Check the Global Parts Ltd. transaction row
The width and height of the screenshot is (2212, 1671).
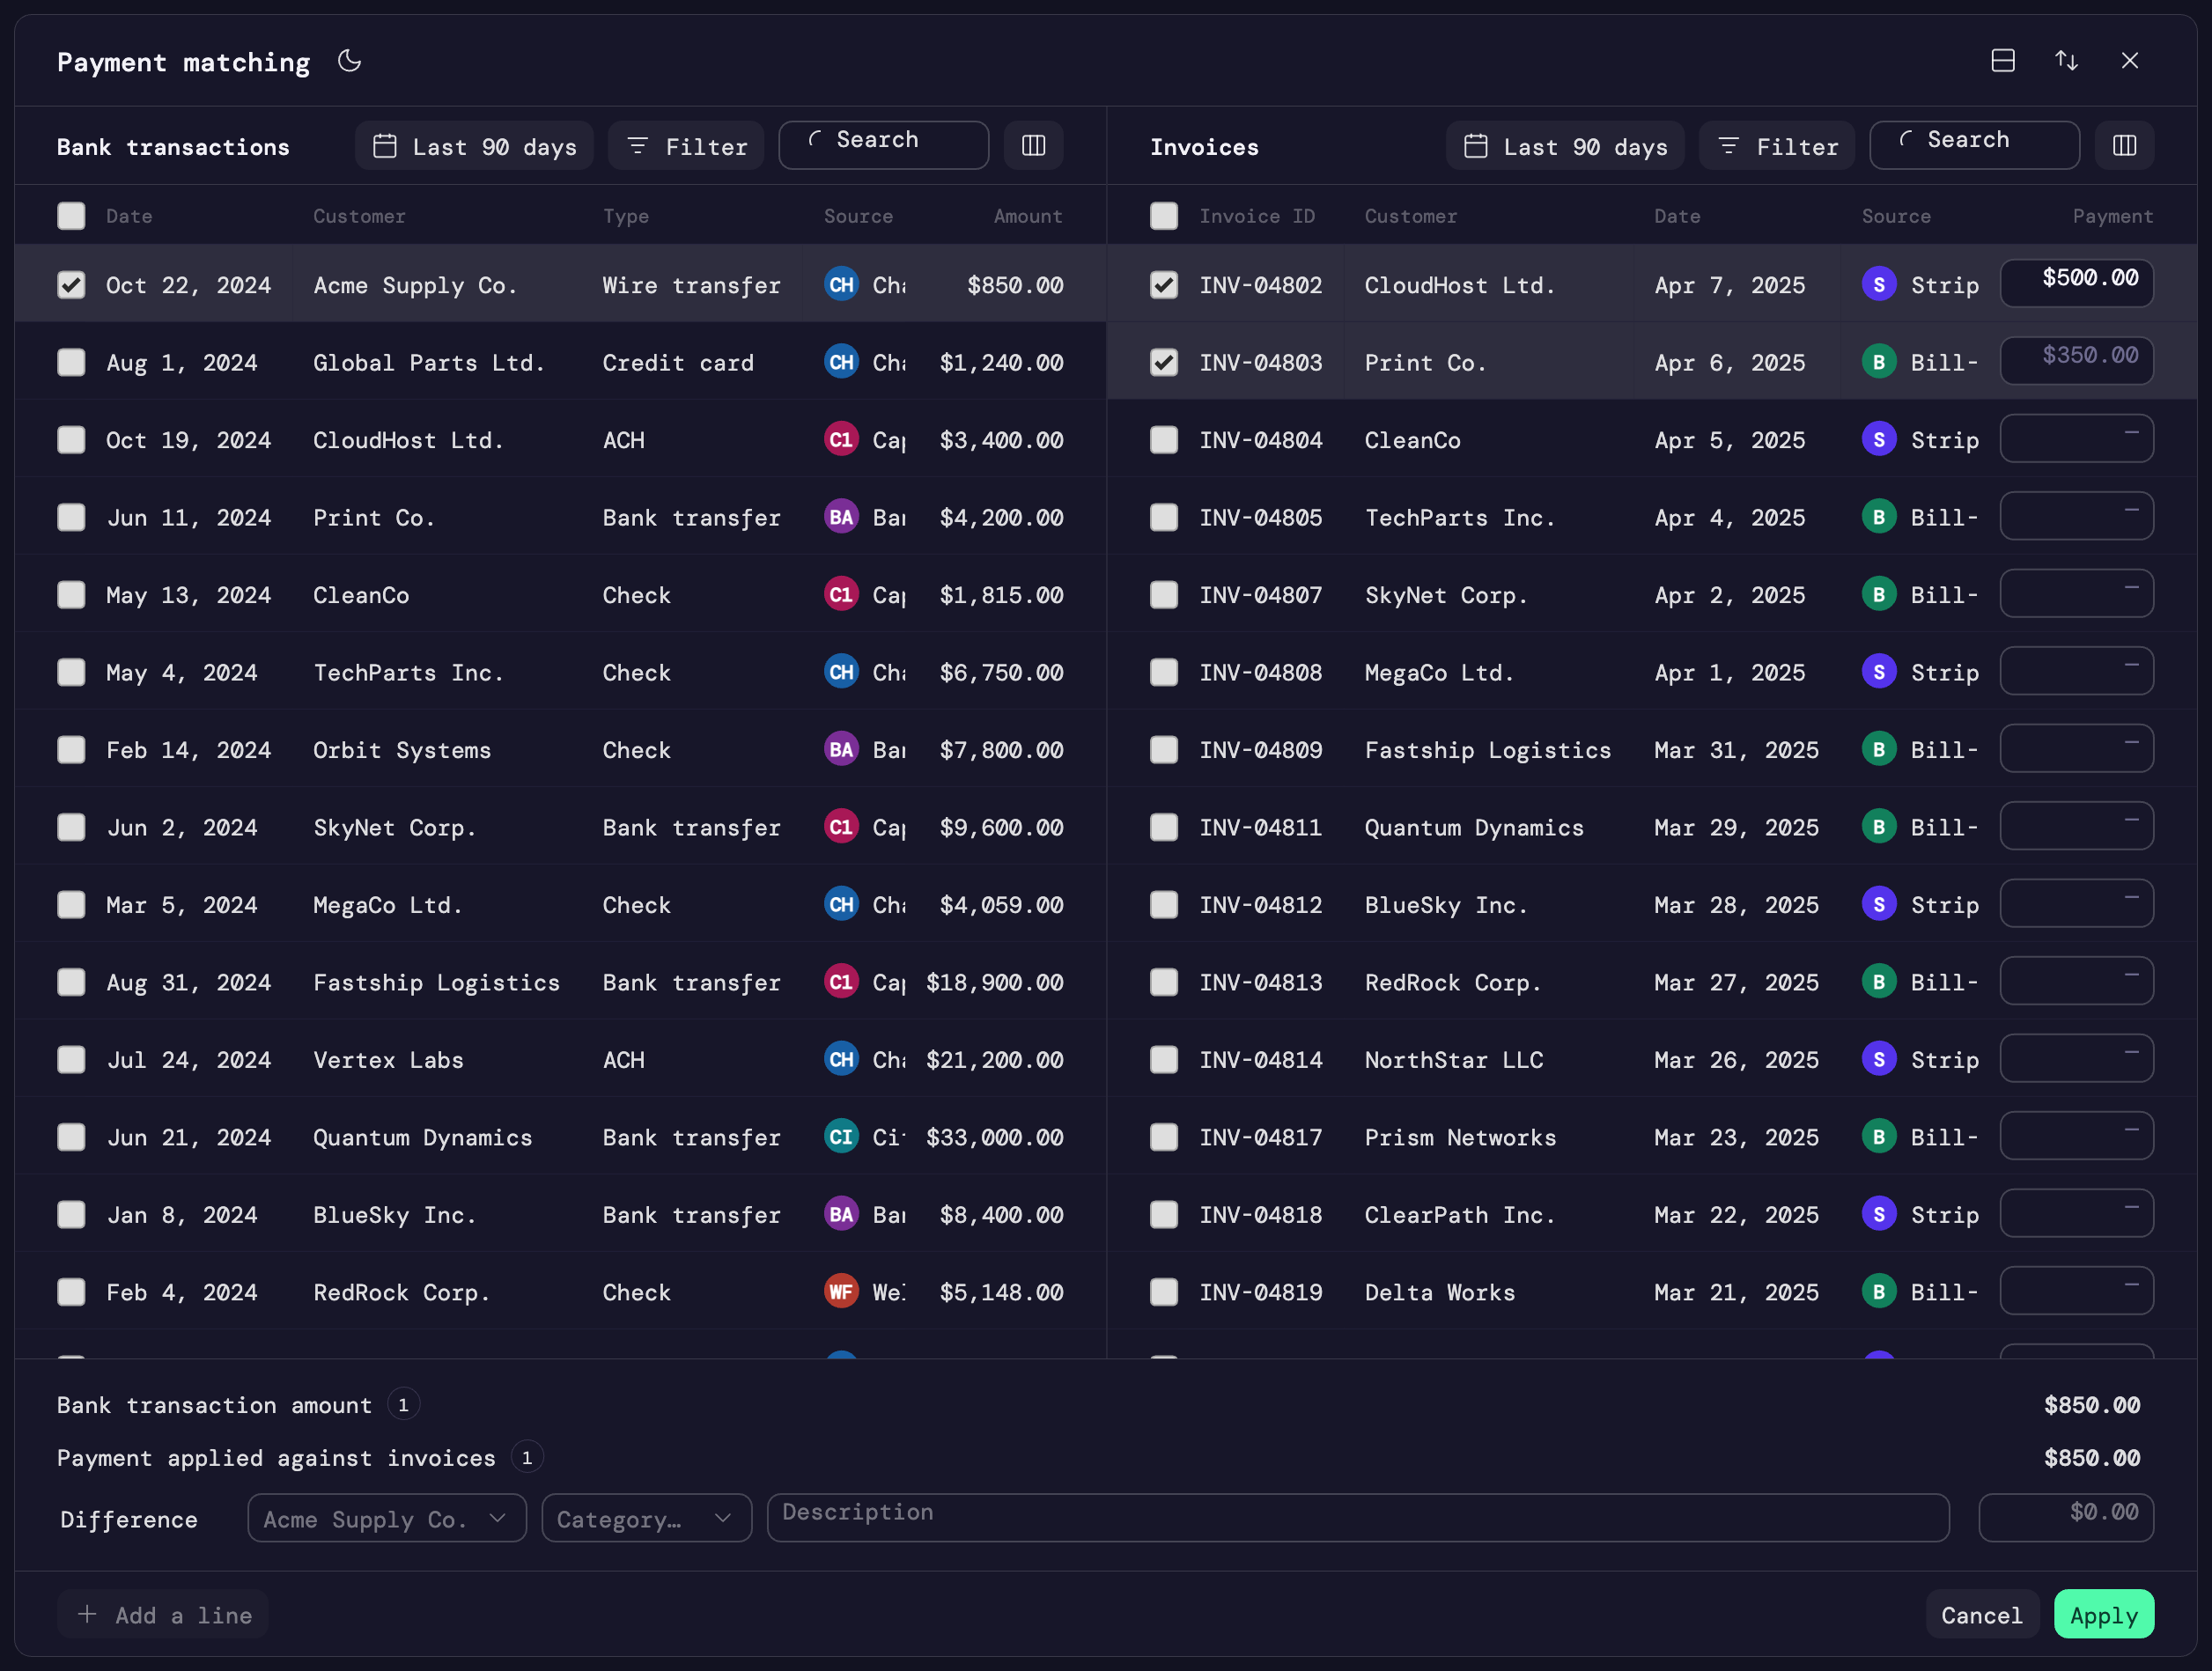pyautogui.click(x=71, y=362)
